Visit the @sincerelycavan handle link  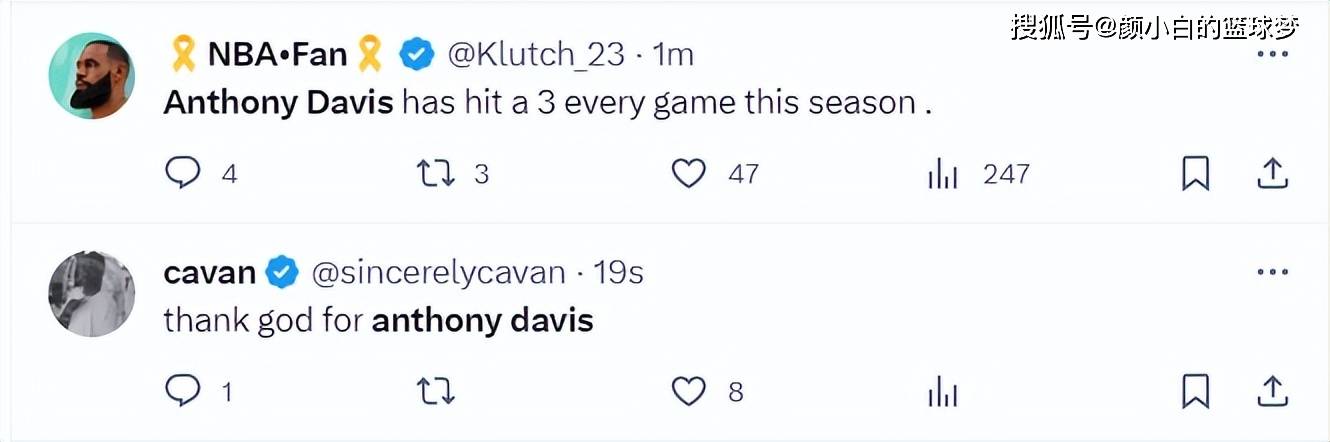(x=439, y=272)
